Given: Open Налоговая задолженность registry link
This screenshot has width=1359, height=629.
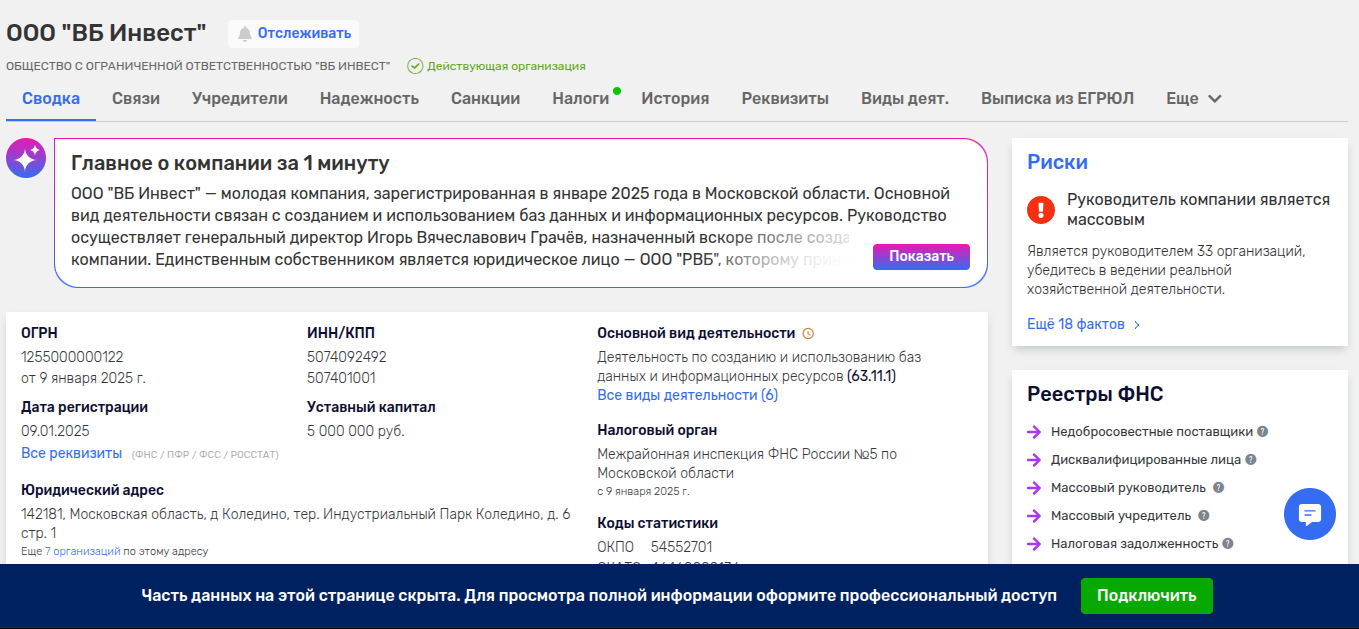Looking at the screenshot, I should pos(1134,544).
